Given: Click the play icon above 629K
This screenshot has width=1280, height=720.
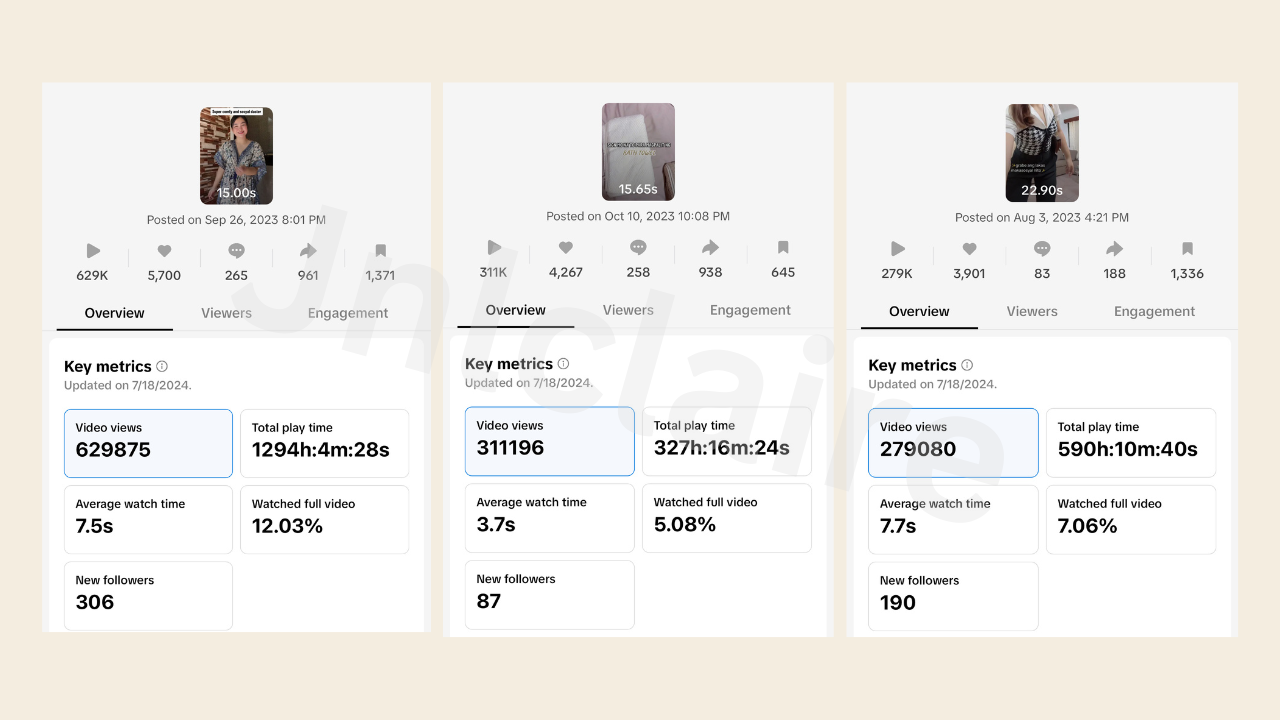Looking at the screenshot, I should pyautogui.click(x=93, y=251).
